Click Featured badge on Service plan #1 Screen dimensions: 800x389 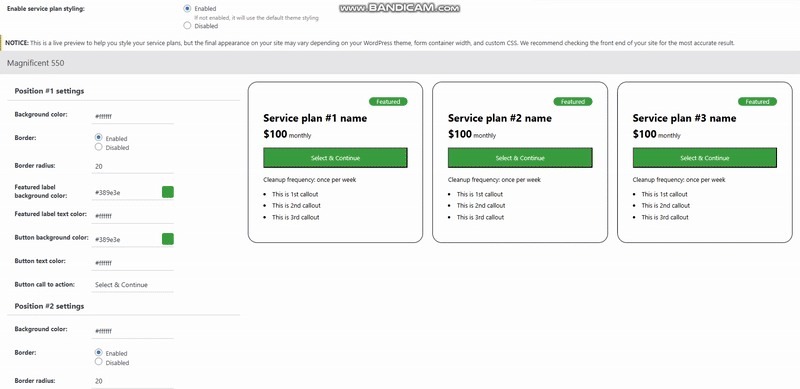coord(388,102)
